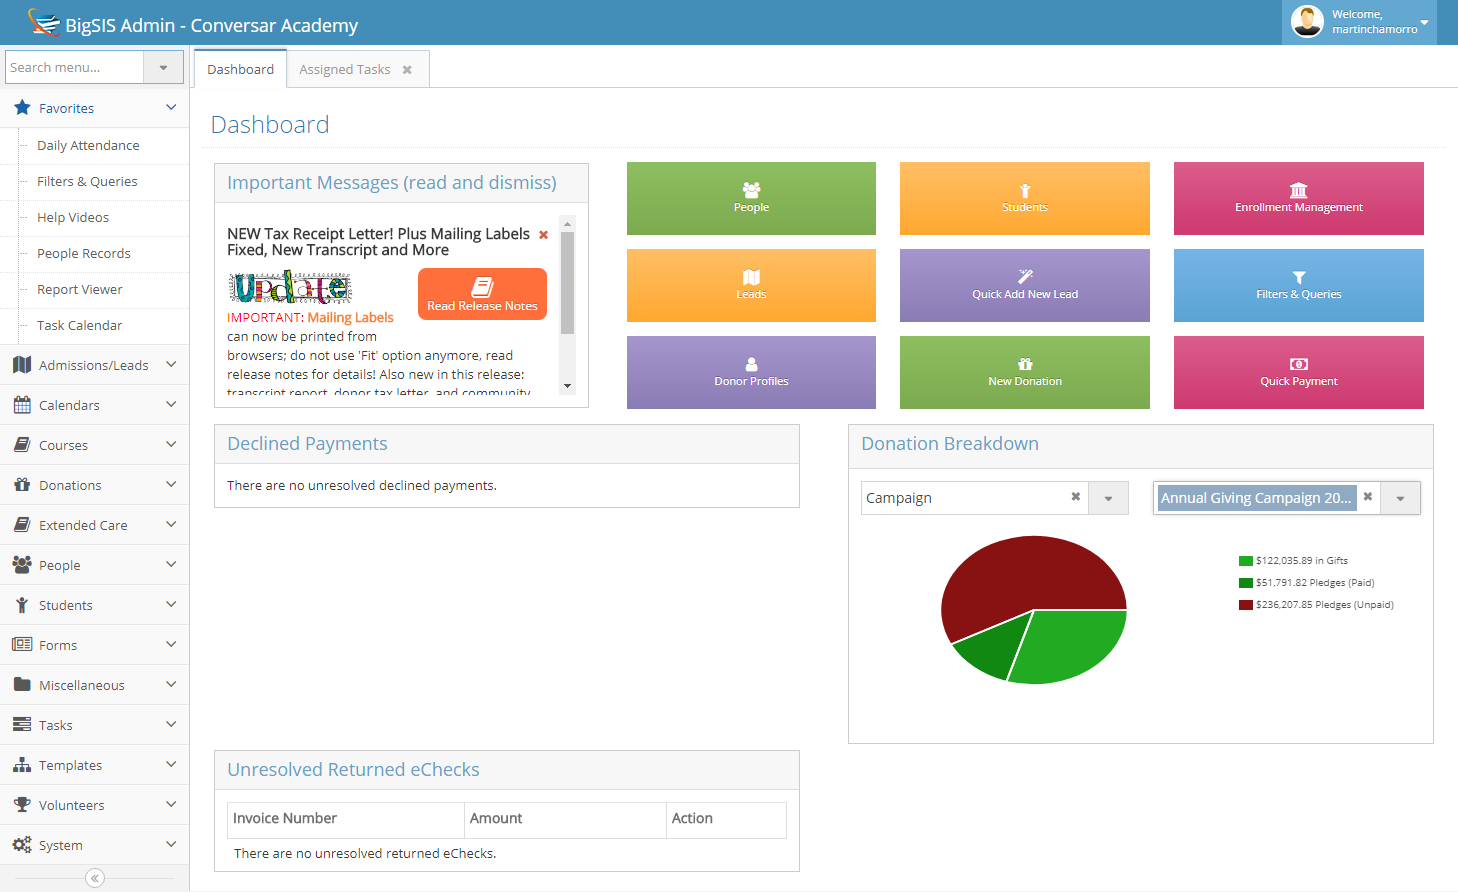Image resolution: width=1458 pixels, height=892 pixels.
Task: Open the search menu dropdown arrow
Action: [163, 67]
